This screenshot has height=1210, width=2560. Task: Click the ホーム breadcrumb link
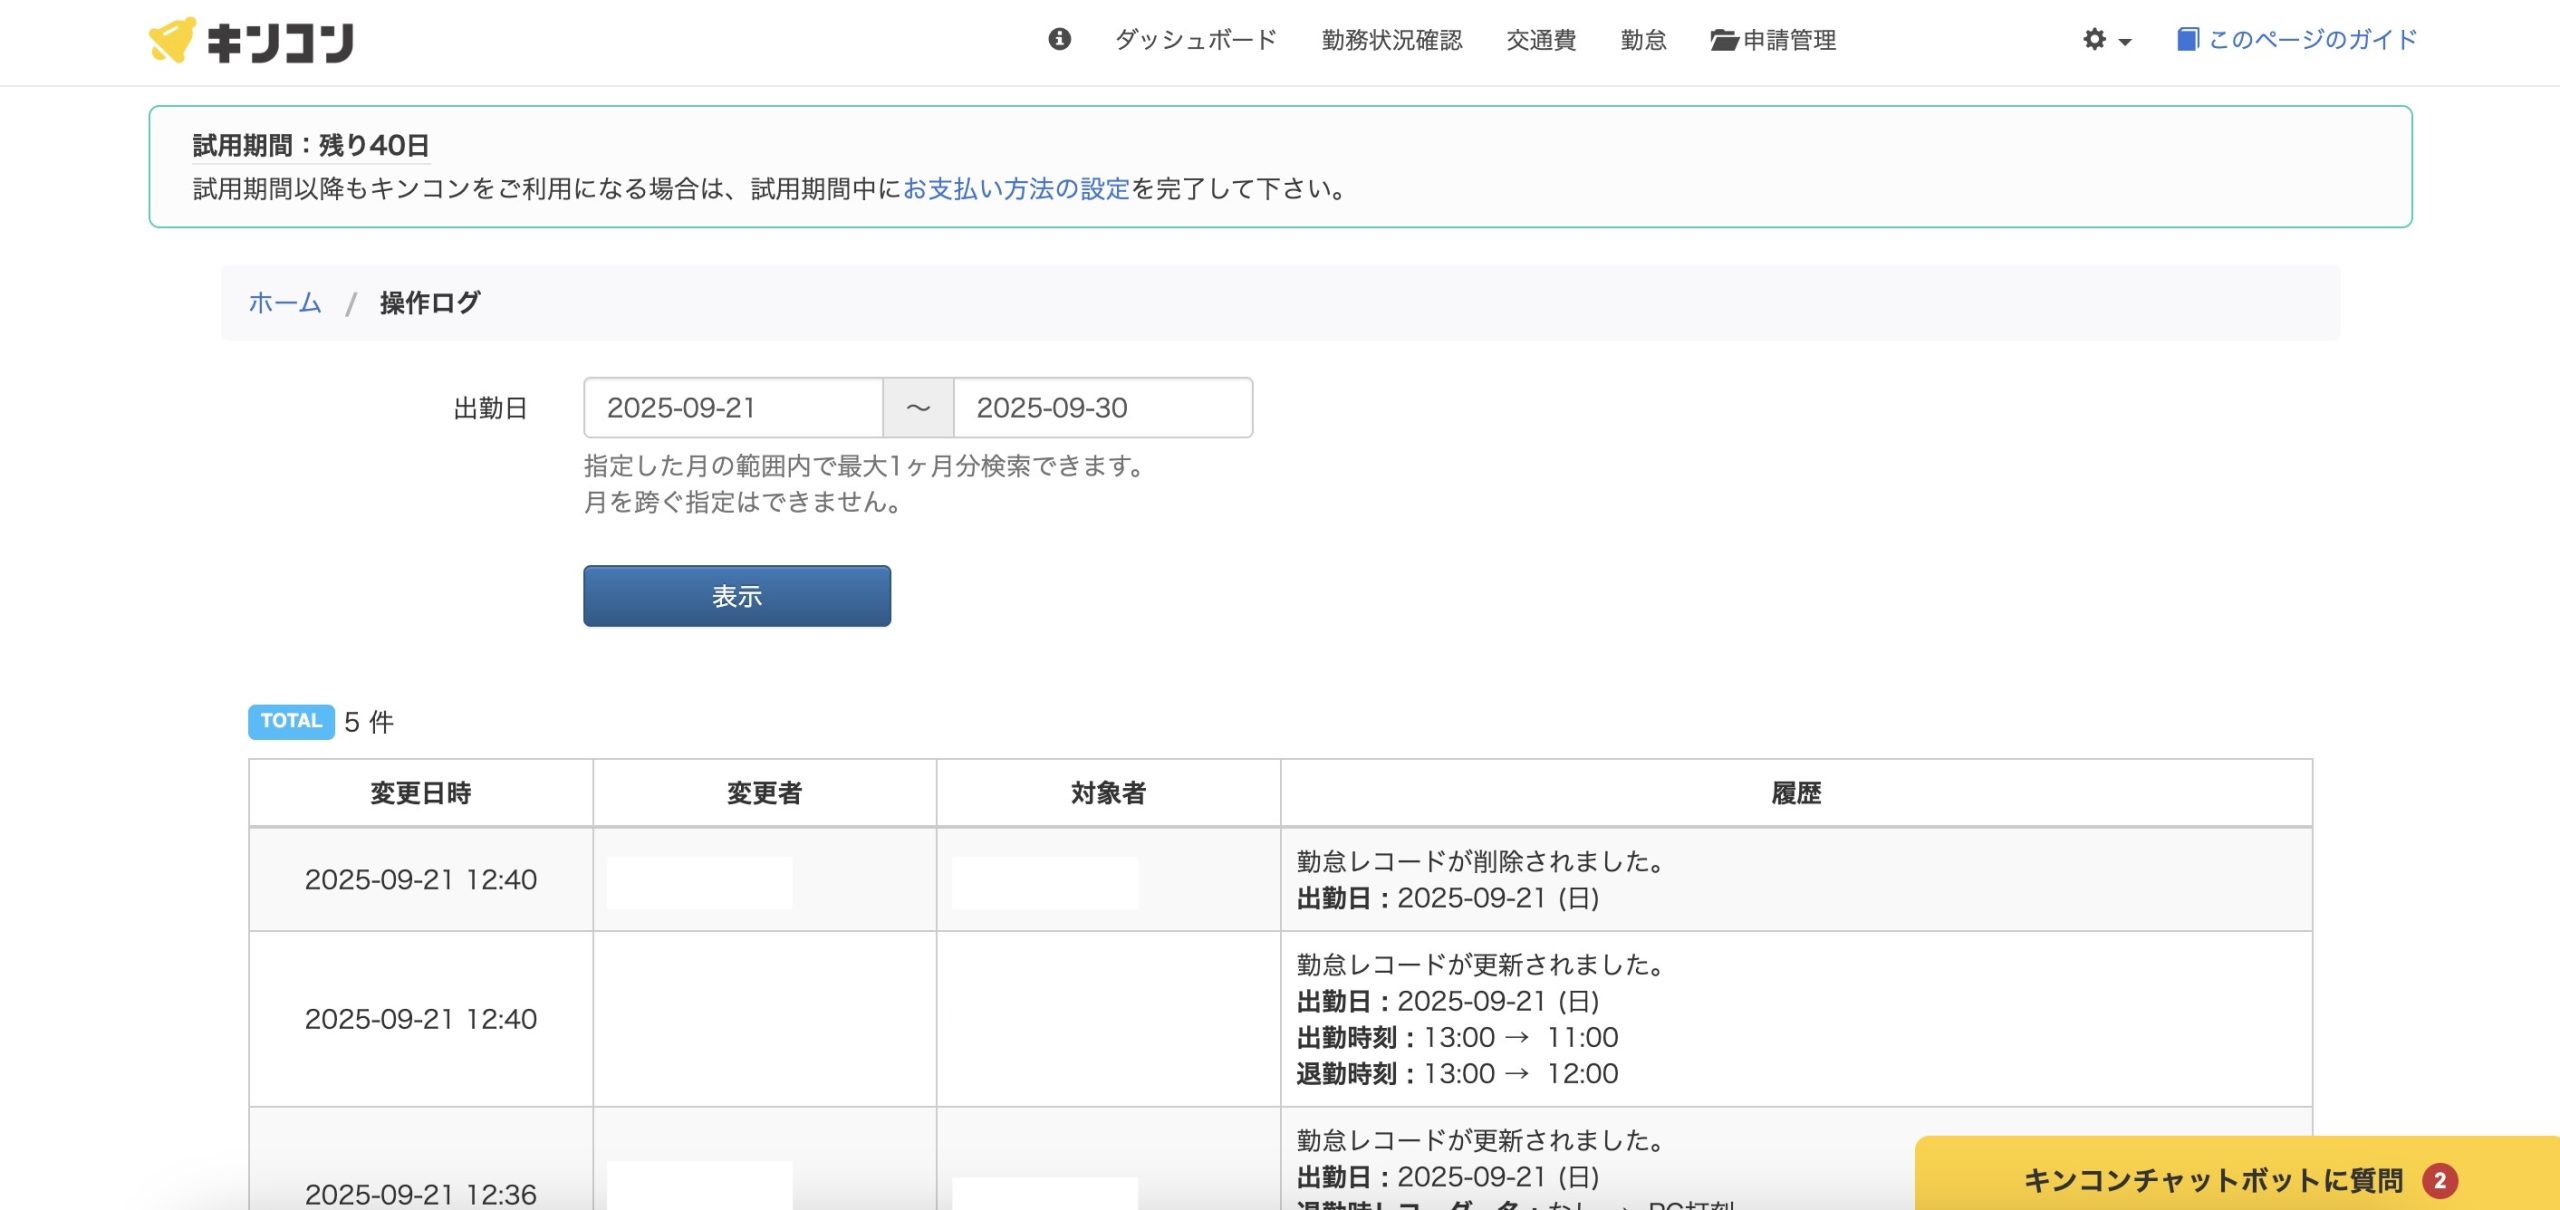point(285,303)
